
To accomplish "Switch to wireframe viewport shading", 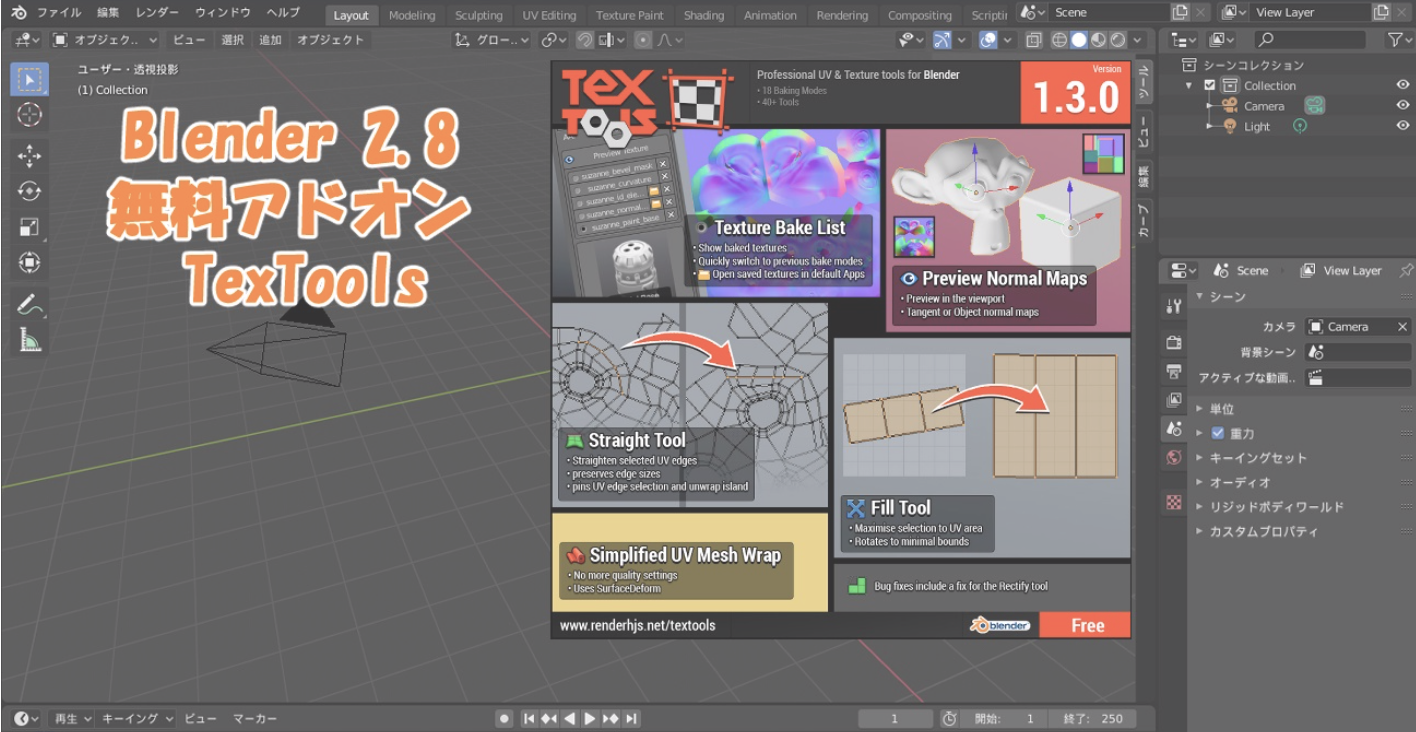I will (1060, 40).
